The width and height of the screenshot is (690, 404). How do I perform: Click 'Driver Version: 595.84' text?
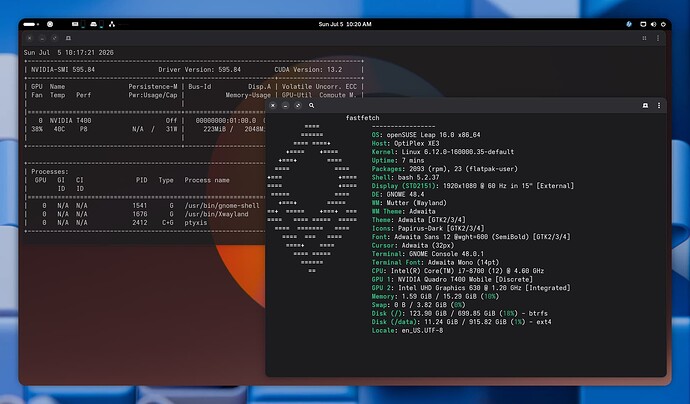point(199,70)
